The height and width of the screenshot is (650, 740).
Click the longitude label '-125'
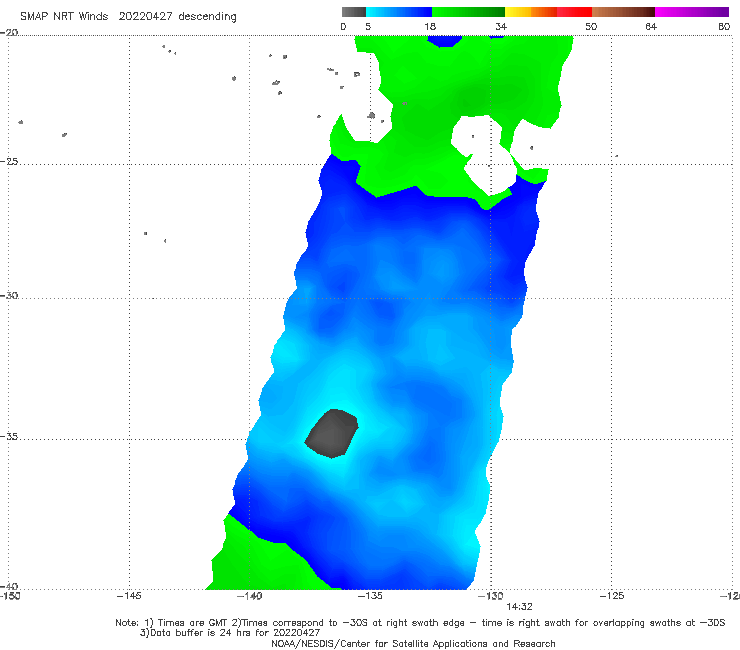(x=611, y=596)
